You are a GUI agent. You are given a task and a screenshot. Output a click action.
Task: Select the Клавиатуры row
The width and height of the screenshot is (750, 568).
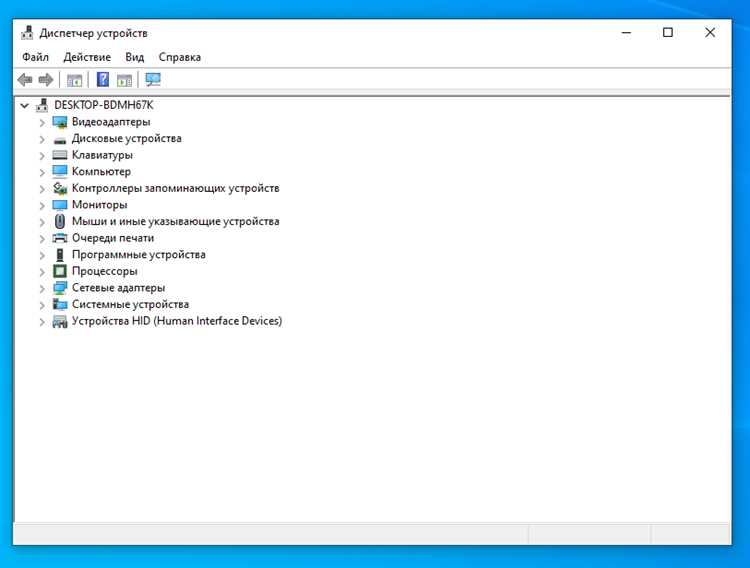point(102,155)
